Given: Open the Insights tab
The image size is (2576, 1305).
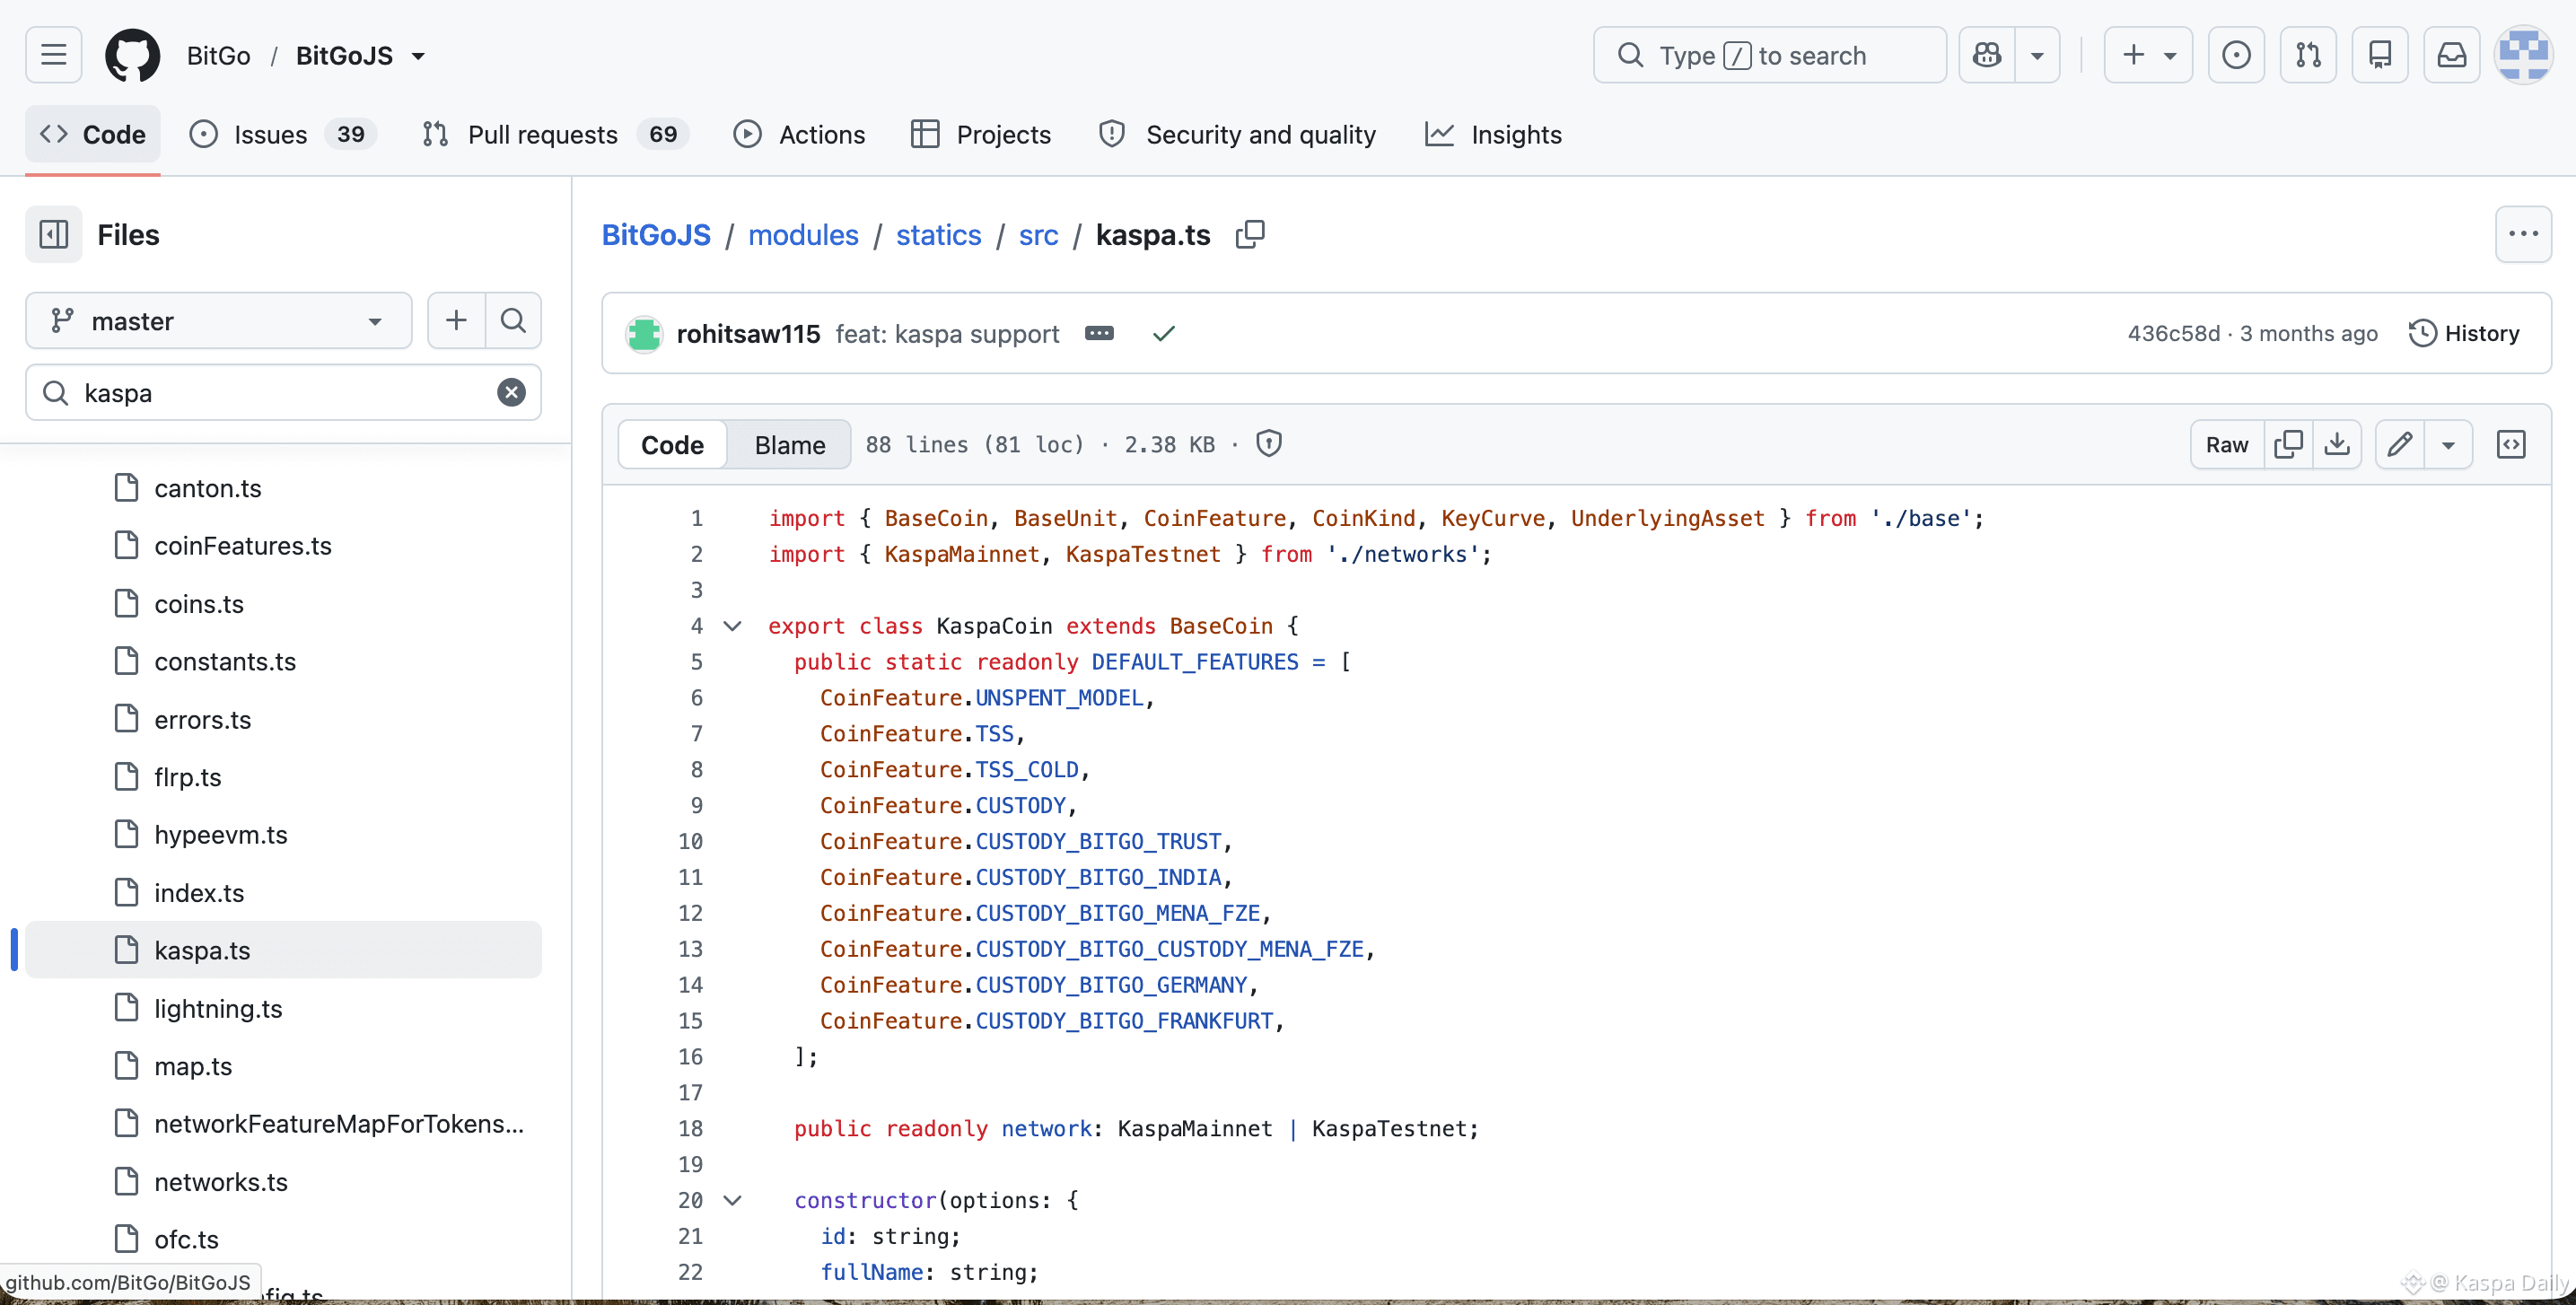Looking at the screenshot, I should 1493,134.
